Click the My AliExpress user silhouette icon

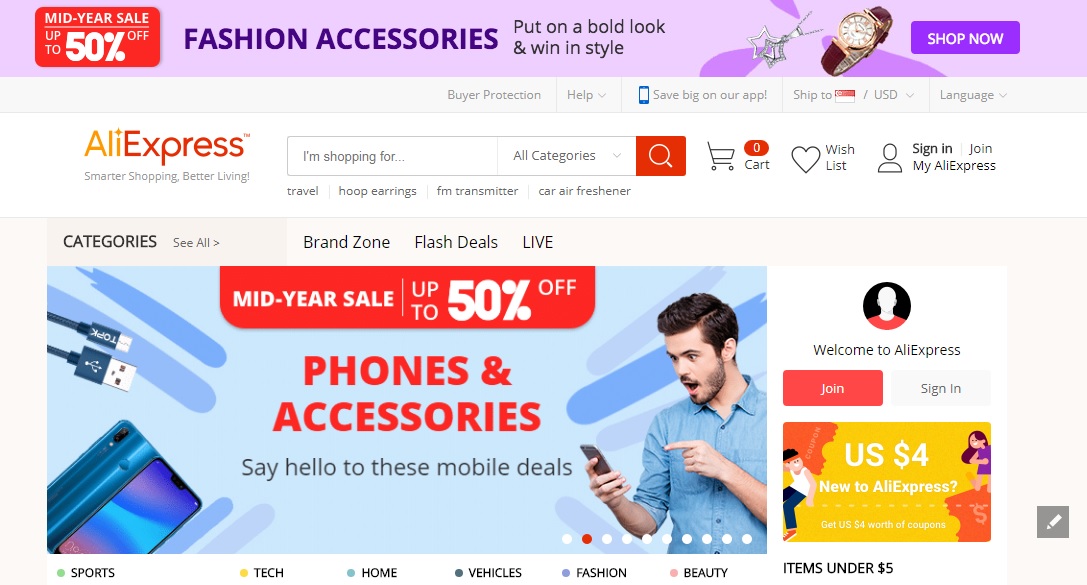(889, 158)
